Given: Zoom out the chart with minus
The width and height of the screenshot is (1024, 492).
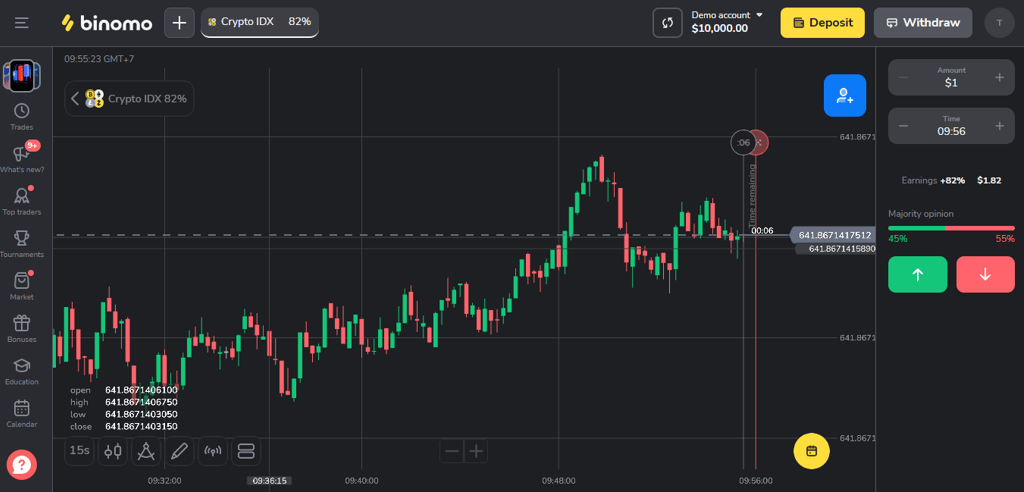Looking at the screenshot, I should pyautogui.click(x=451, y=451).
